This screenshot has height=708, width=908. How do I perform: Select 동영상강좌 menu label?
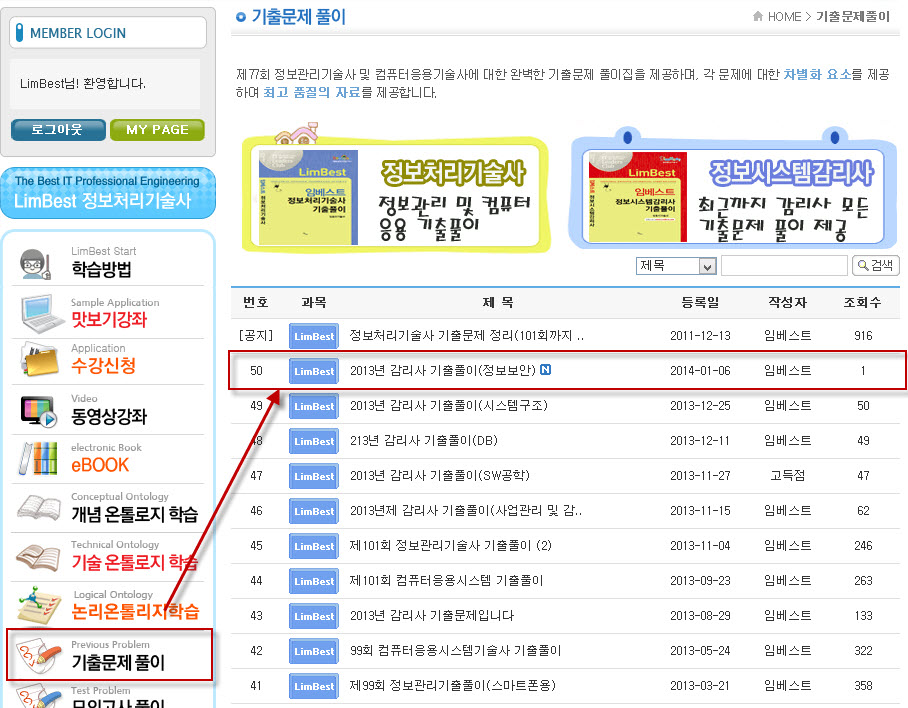click(109, 416)
